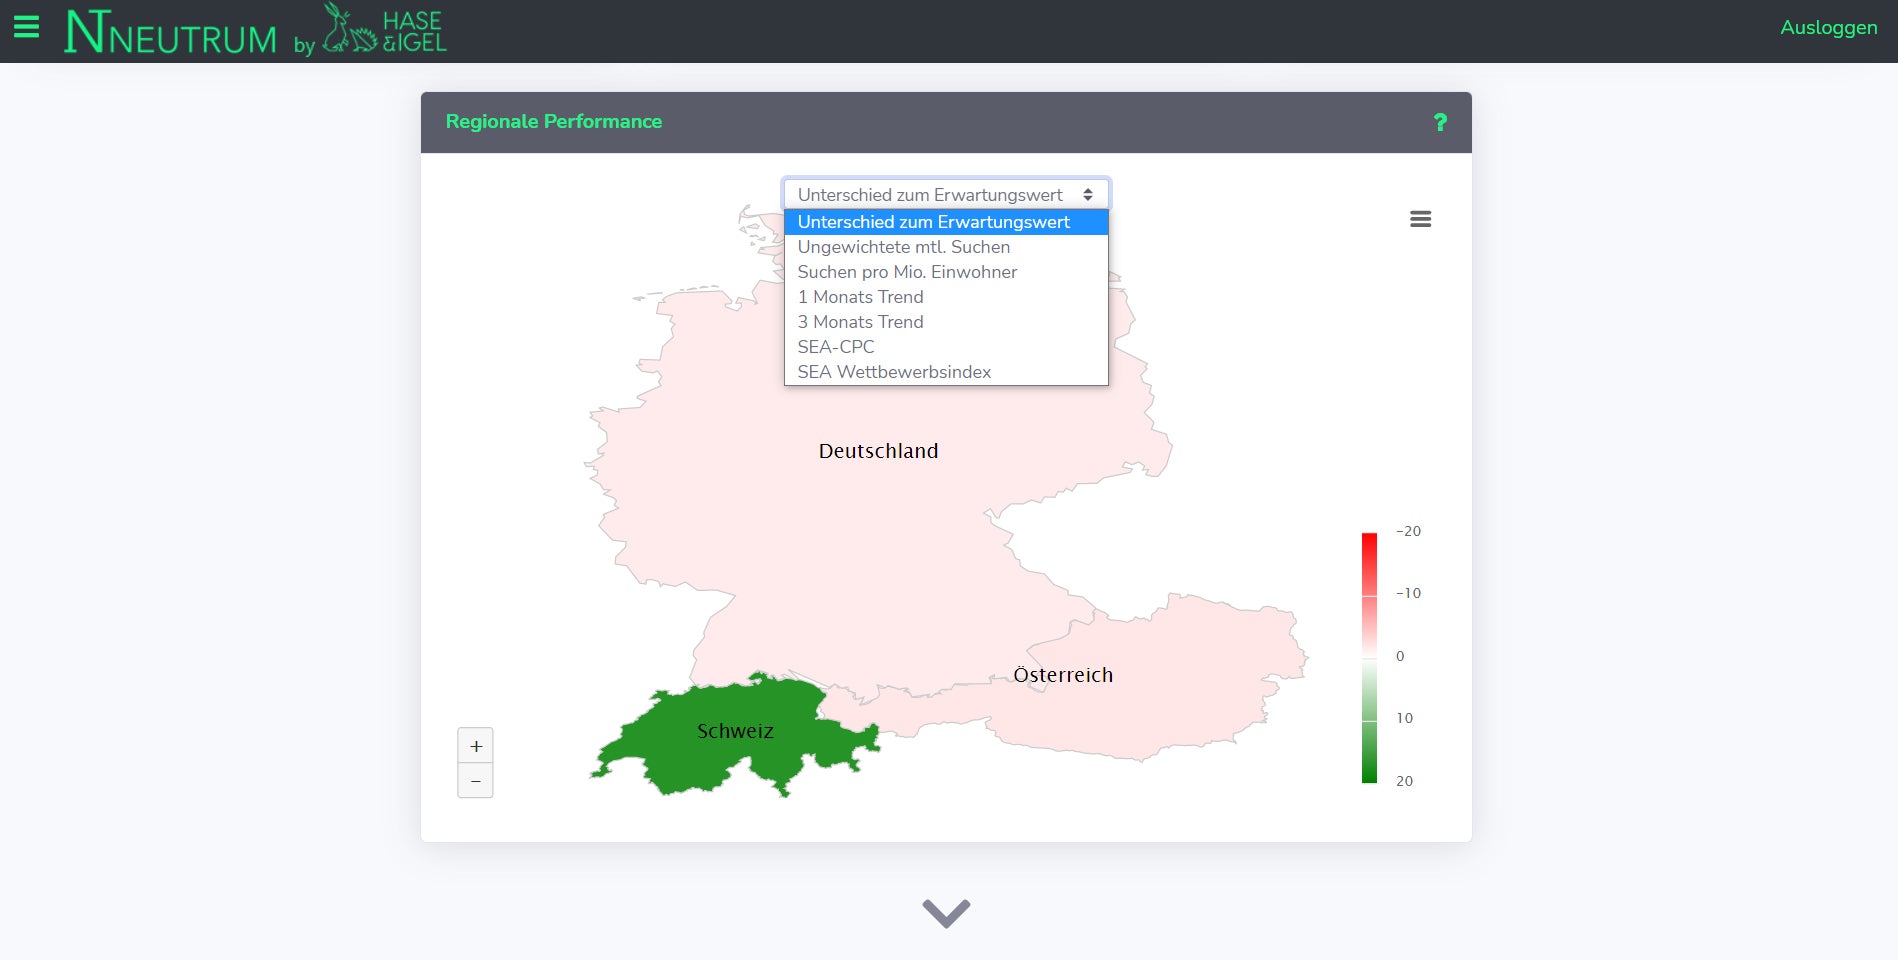Zoom out the map with minus button
The height and width of the screenshot is (960, 1898).
coord(475,781)
